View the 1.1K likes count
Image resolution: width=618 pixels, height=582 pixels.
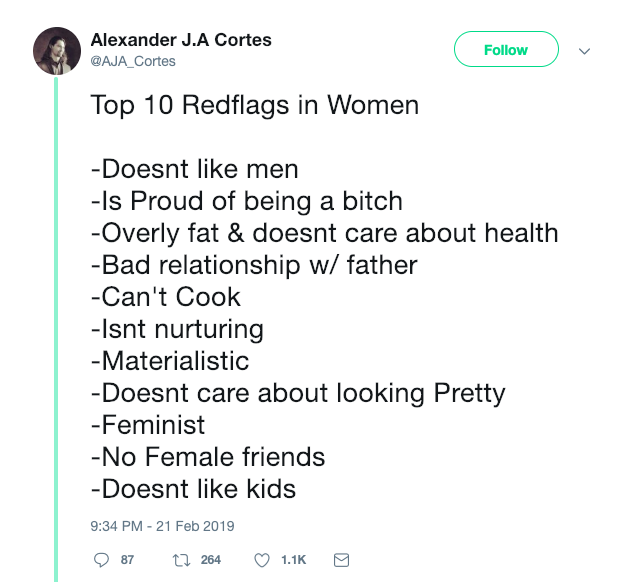point(293,559)
